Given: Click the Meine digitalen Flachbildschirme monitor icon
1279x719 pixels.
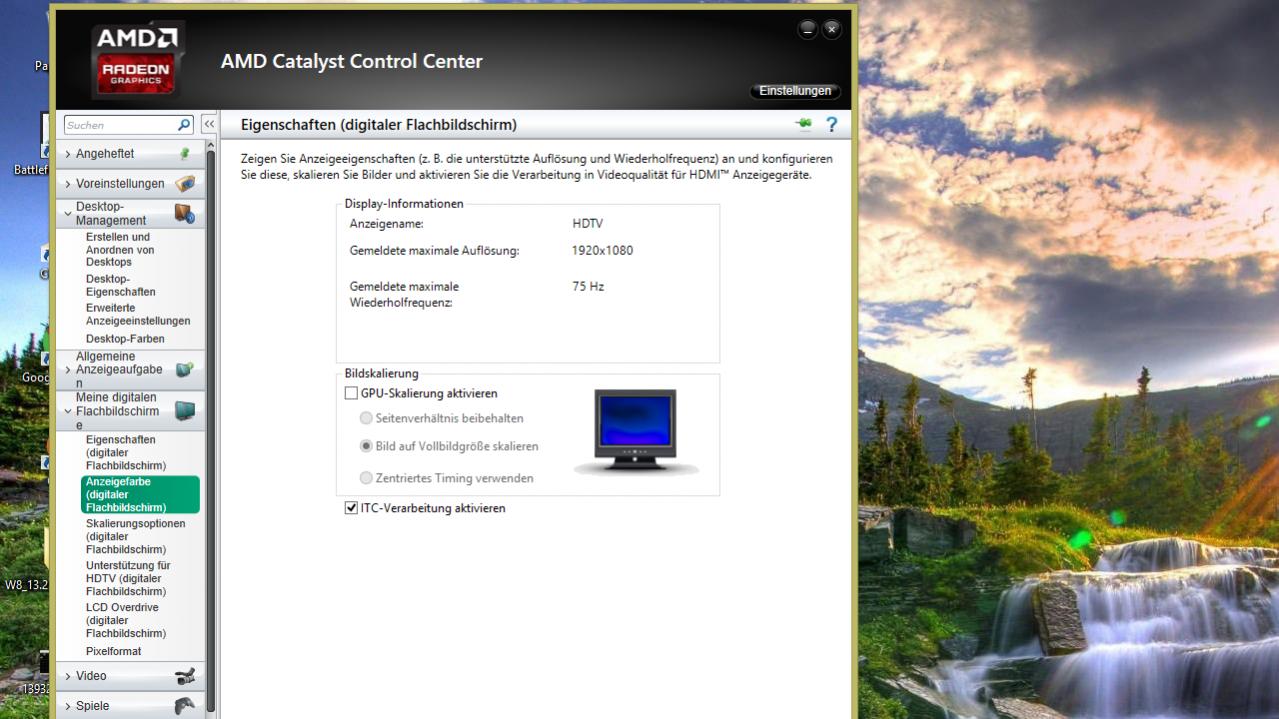Looking at the screenshot, I should 185,411.
